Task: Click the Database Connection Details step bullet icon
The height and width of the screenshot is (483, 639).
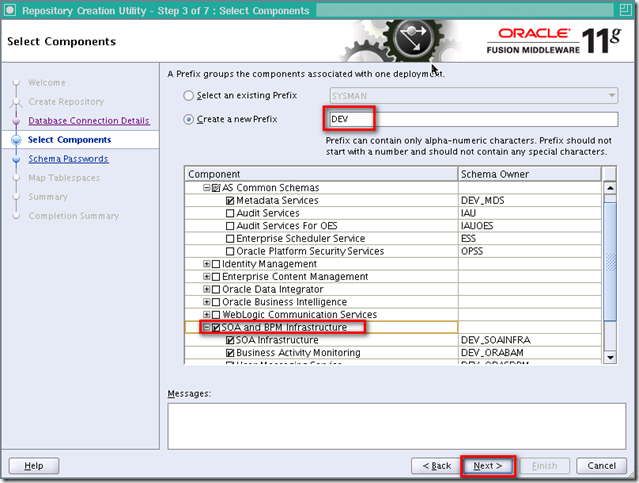Action: (x=16, y=121)
